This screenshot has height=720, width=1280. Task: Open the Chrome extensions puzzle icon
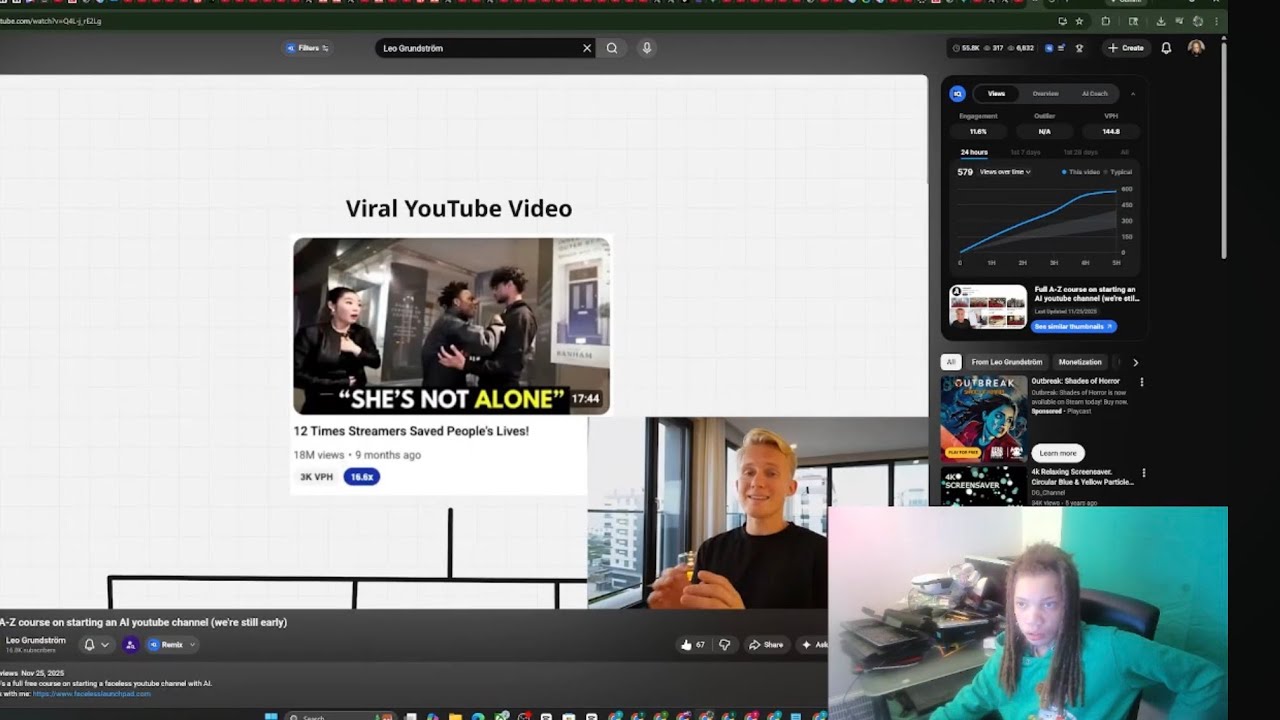tap(1106, 21)
